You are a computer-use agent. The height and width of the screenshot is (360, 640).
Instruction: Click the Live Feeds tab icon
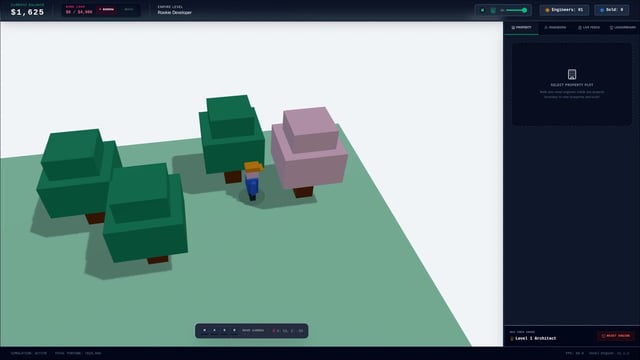[580, 27]
